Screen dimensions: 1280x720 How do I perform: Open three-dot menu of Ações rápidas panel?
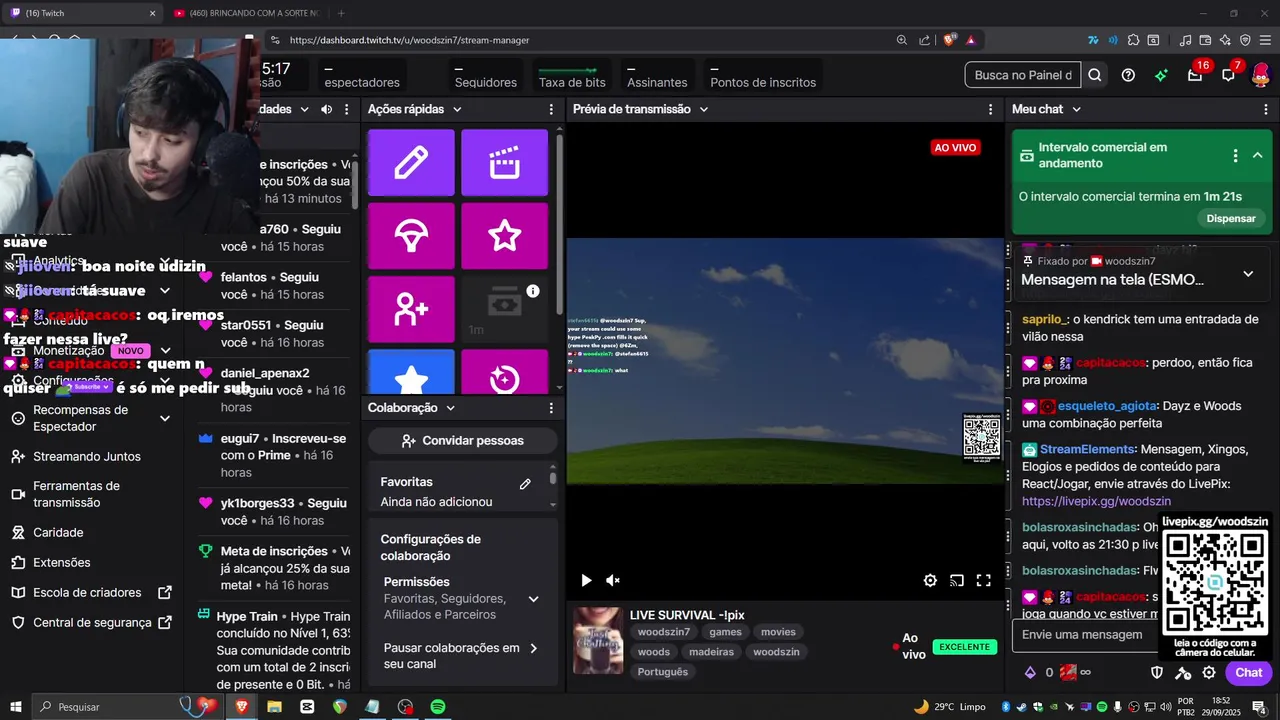pos(551,109)
